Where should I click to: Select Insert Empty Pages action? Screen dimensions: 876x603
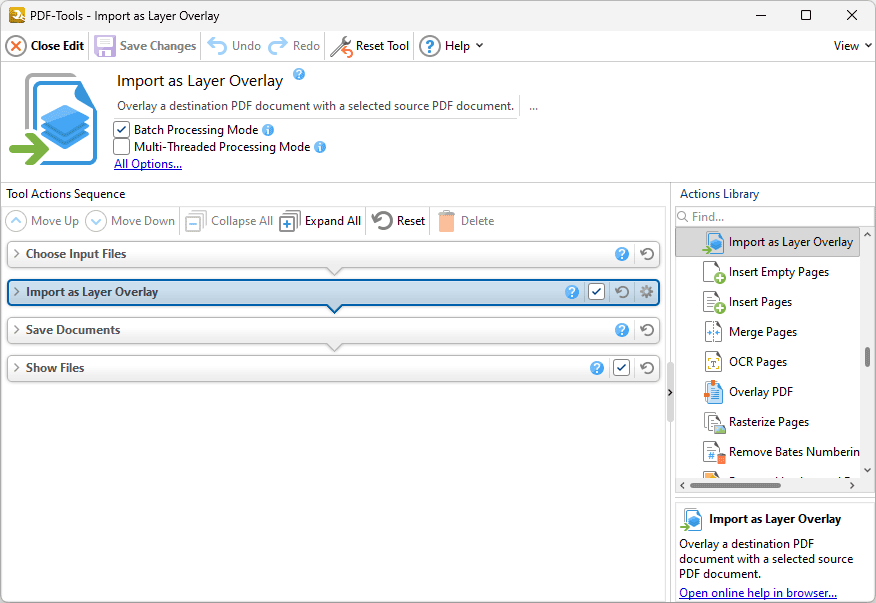click(768, 272)
